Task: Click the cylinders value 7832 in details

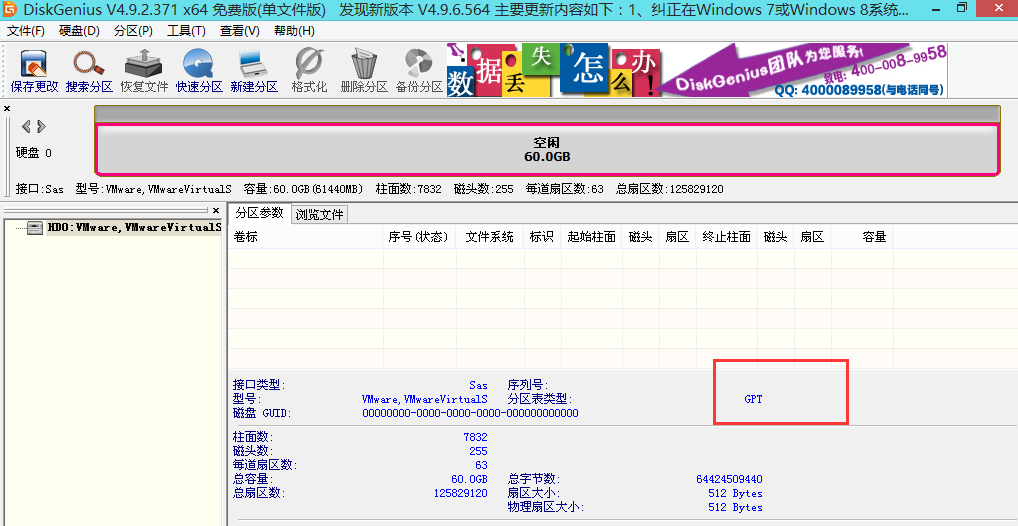Action: click(x=475, y=437)
